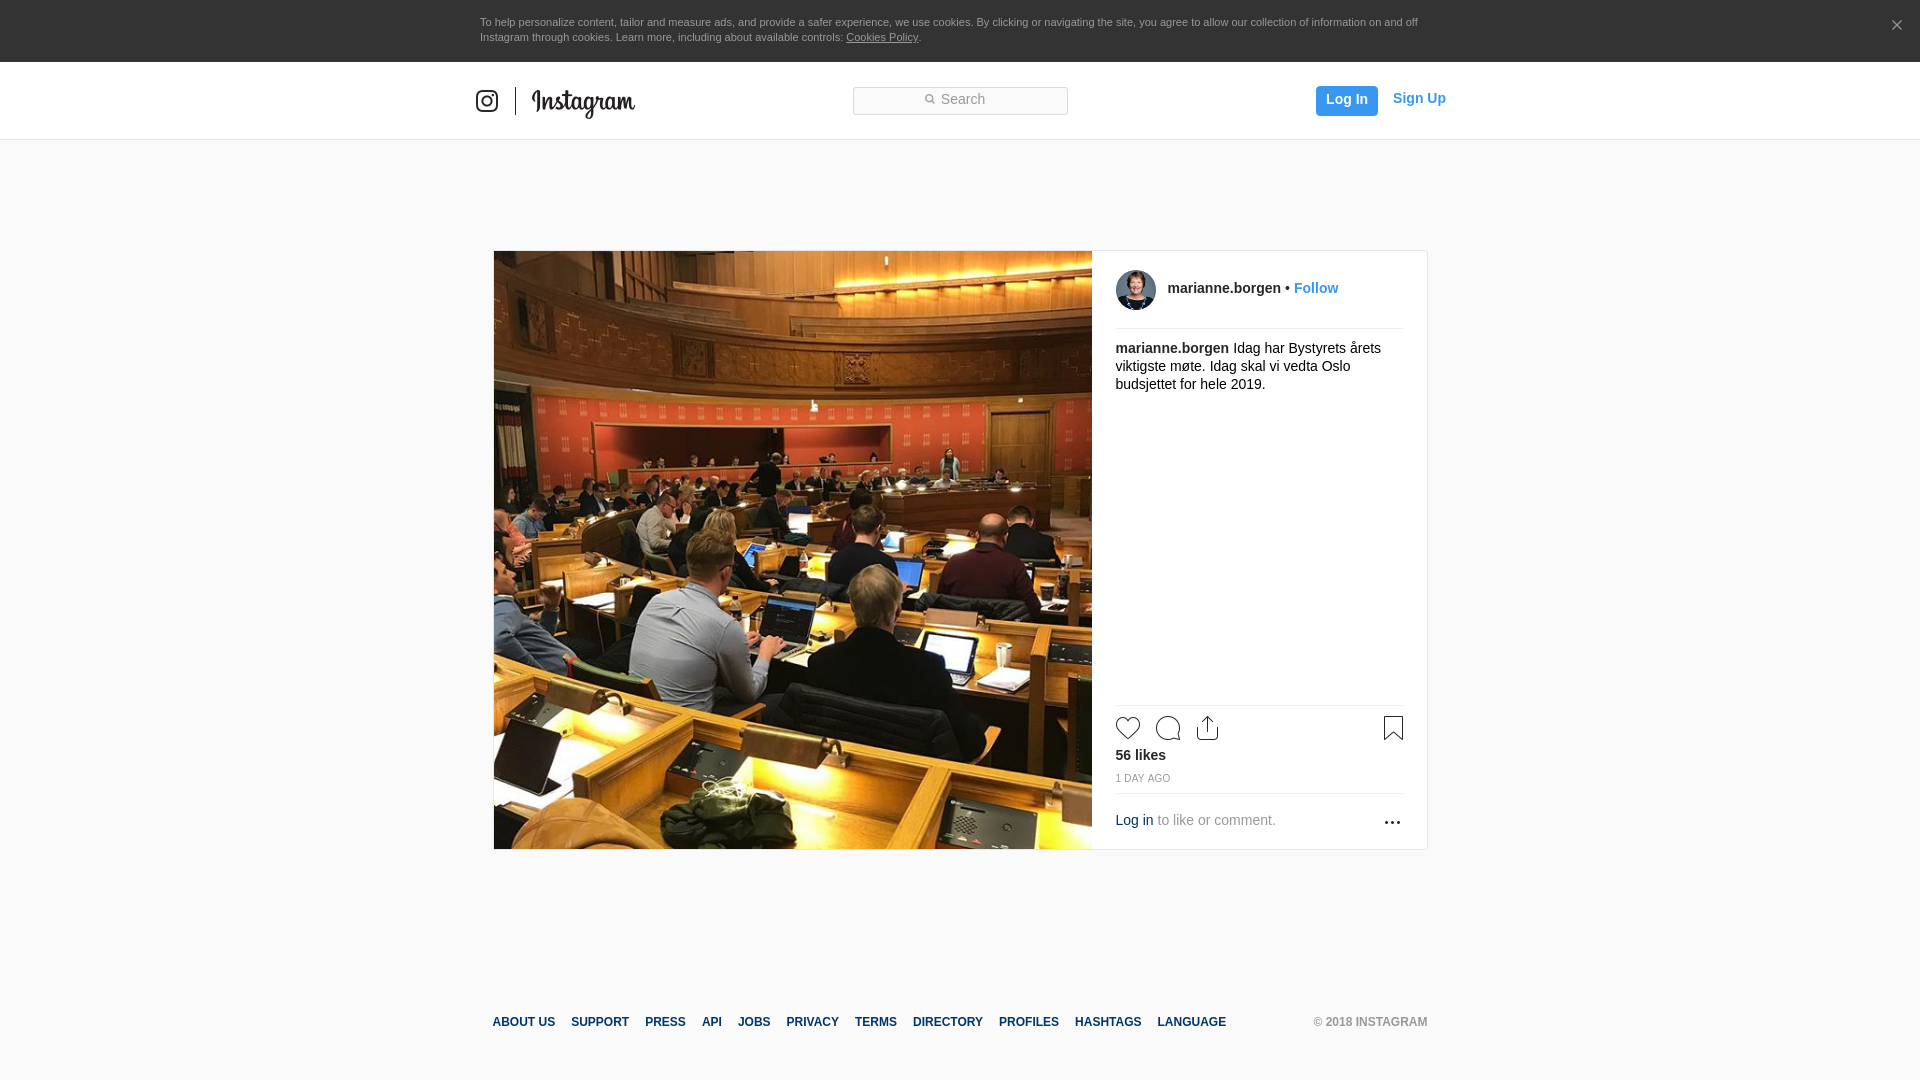Dismiss the cookie notice banner
The image size is (1920, 1080).
pos(1896,25)
